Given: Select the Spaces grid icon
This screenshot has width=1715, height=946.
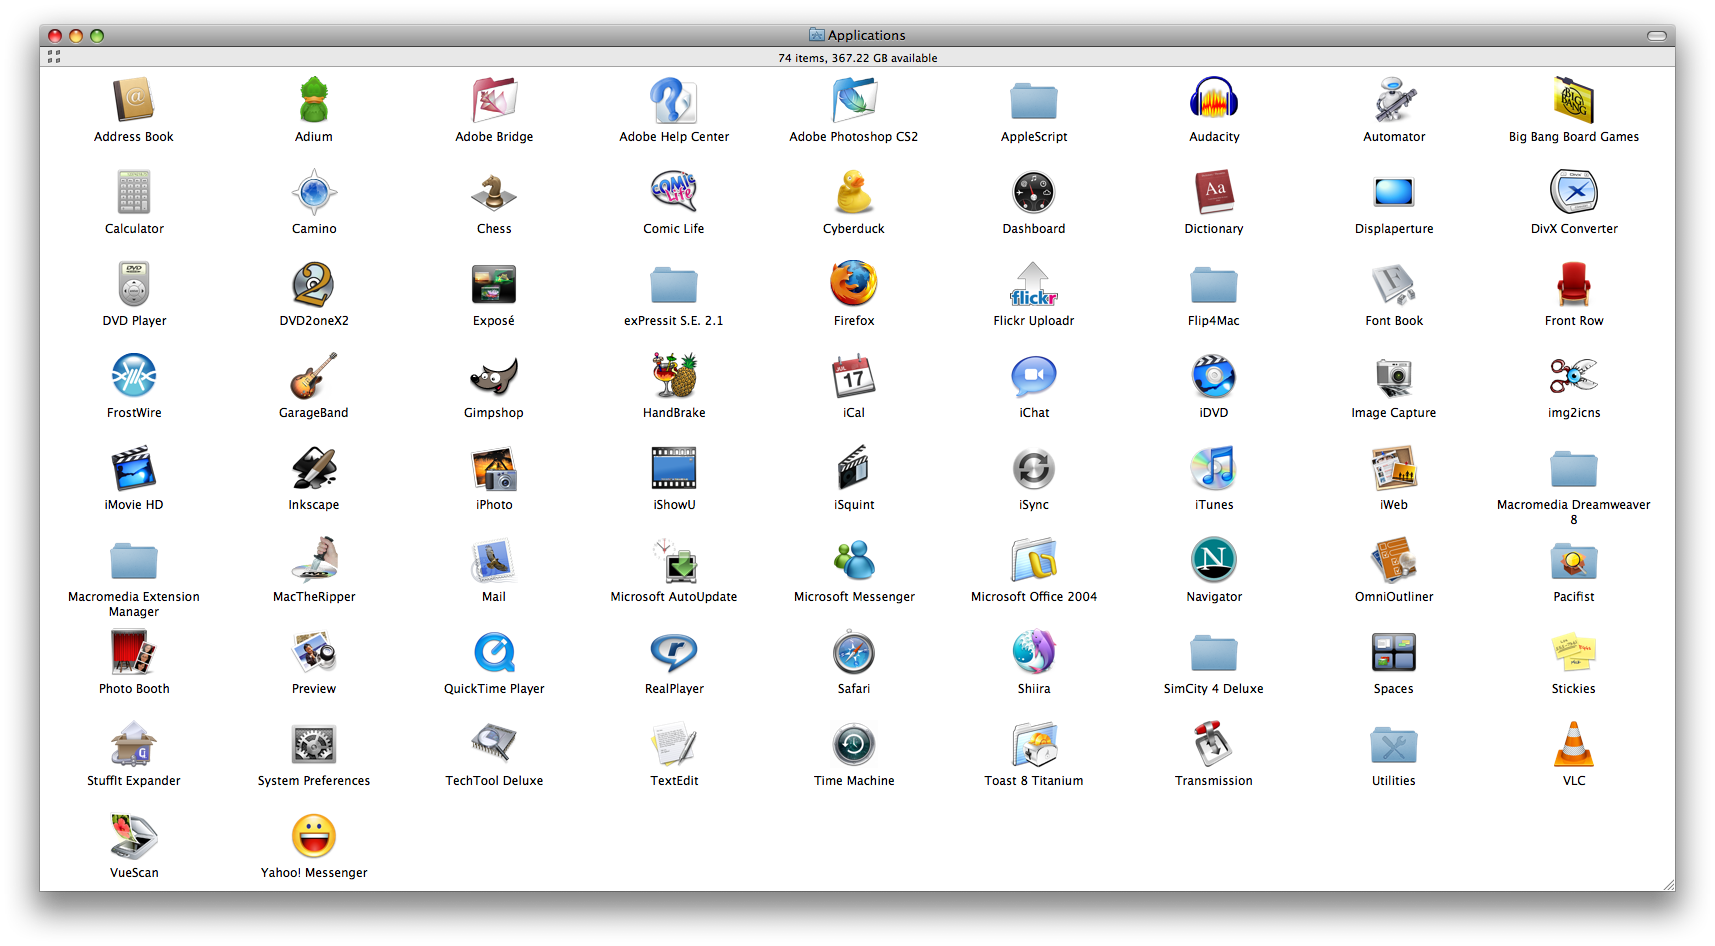Looking at the screenshot, I should (x=1394, y=652).
